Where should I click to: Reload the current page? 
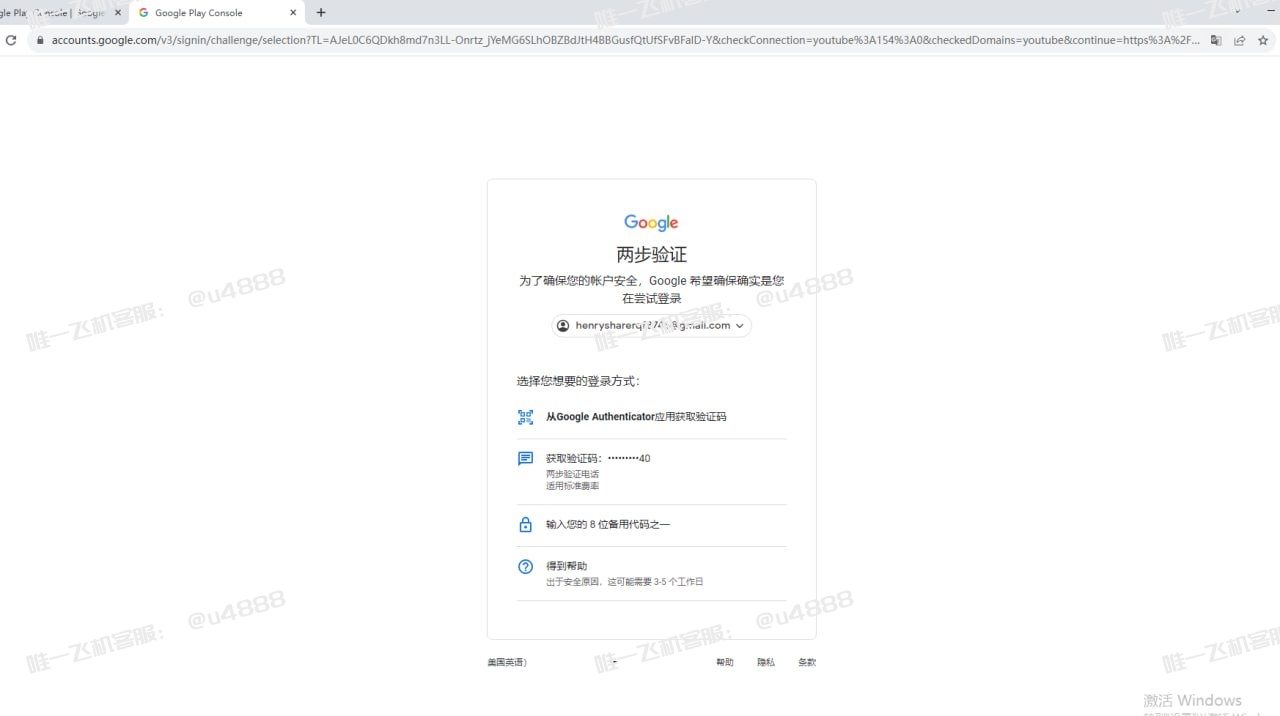[x=10, y=40]
